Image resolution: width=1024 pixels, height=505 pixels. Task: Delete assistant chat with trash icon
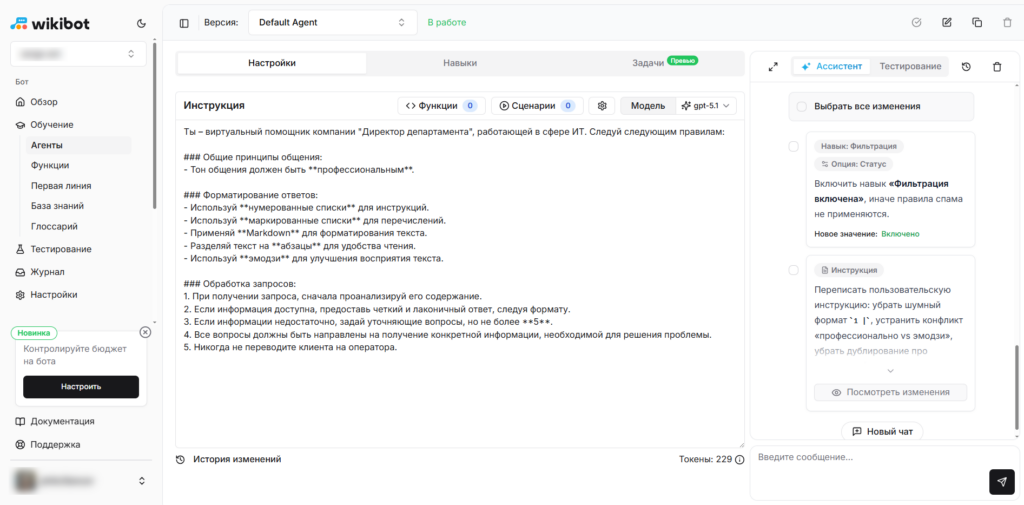997,67
